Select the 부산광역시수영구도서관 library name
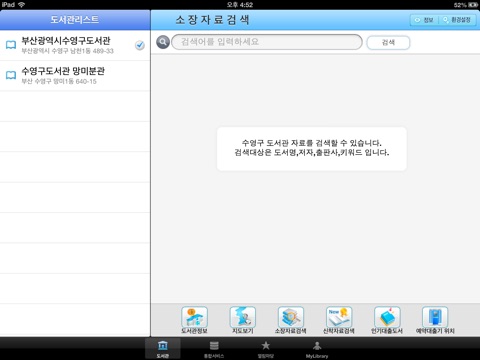Screen dimensions: 480x360 [66, 41]
